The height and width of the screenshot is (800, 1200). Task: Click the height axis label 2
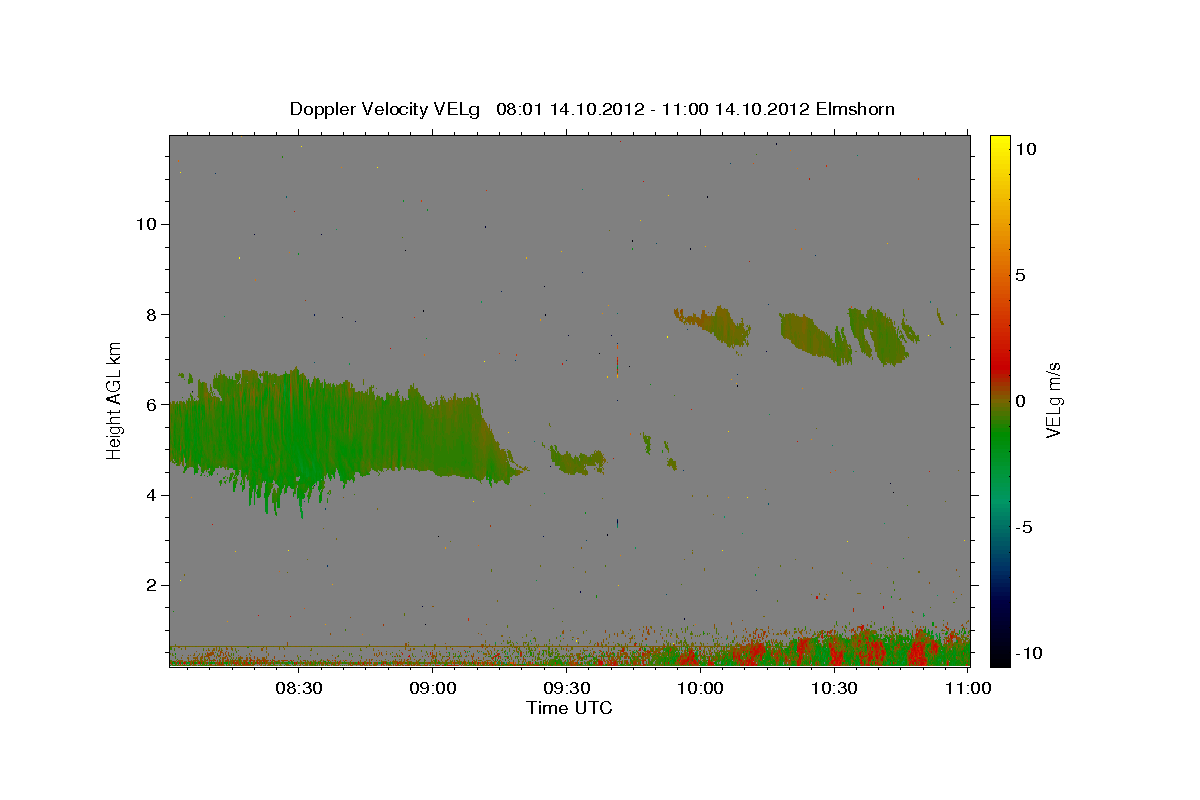pos(152,586)
